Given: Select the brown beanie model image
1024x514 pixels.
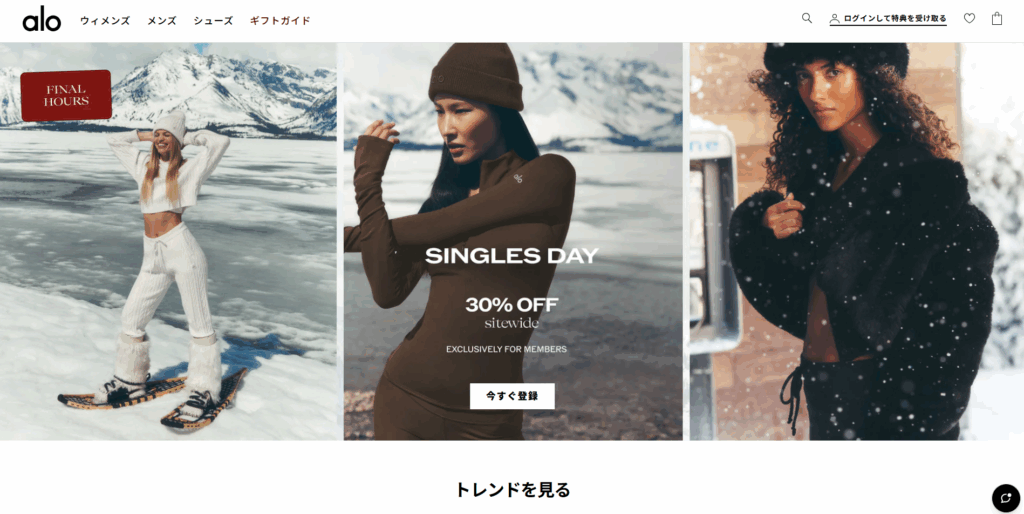Looking at the screenshot, I should 513,242.
